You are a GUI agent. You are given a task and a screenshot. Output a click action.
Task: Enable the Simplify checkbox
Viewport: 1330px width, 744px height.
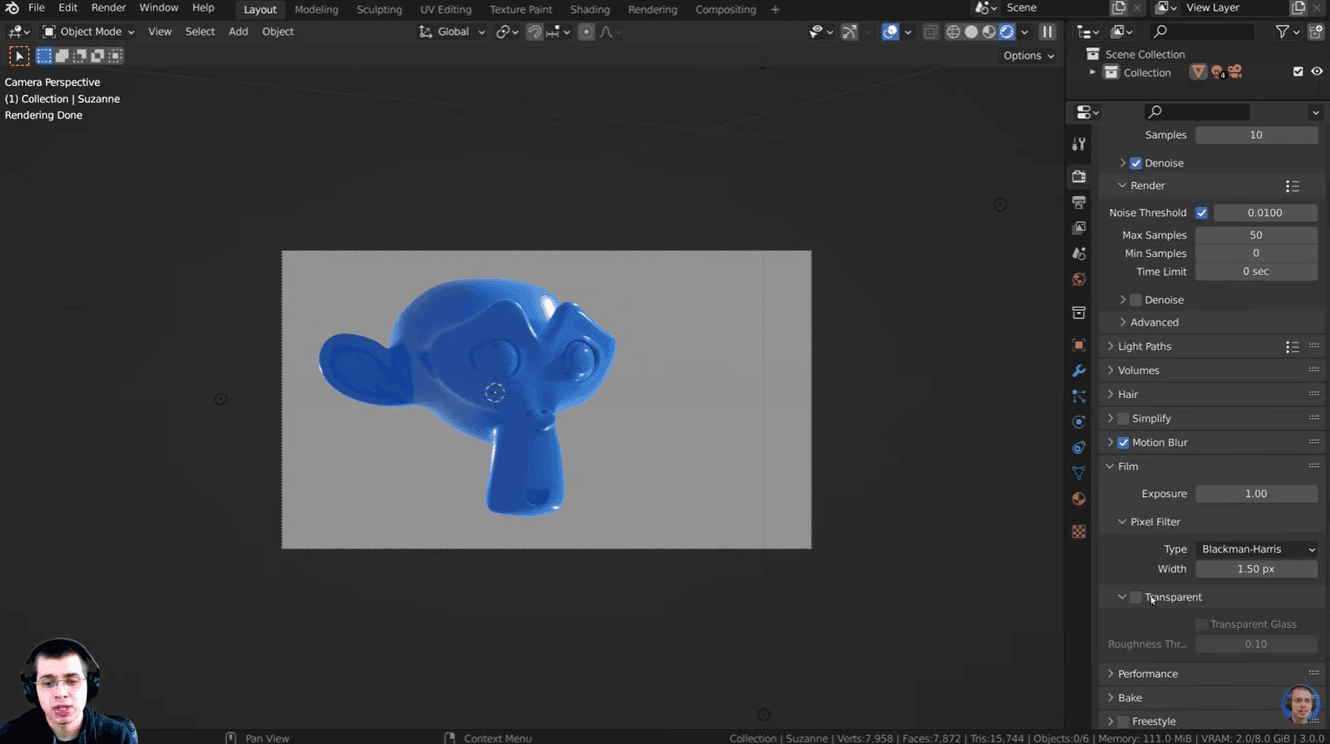click(1123, 419)
